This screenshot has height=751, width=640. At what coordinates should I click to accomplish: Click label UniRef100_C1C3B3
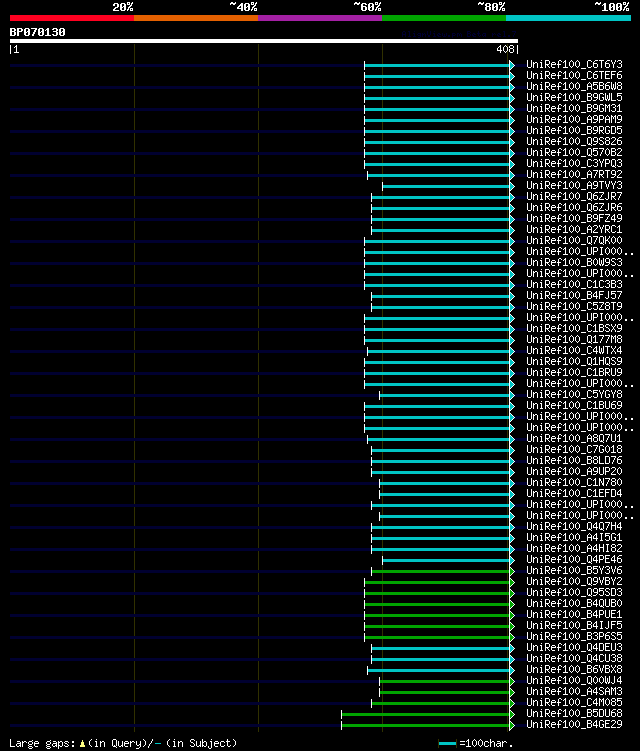pyautogui.click(x=574, y=284)
